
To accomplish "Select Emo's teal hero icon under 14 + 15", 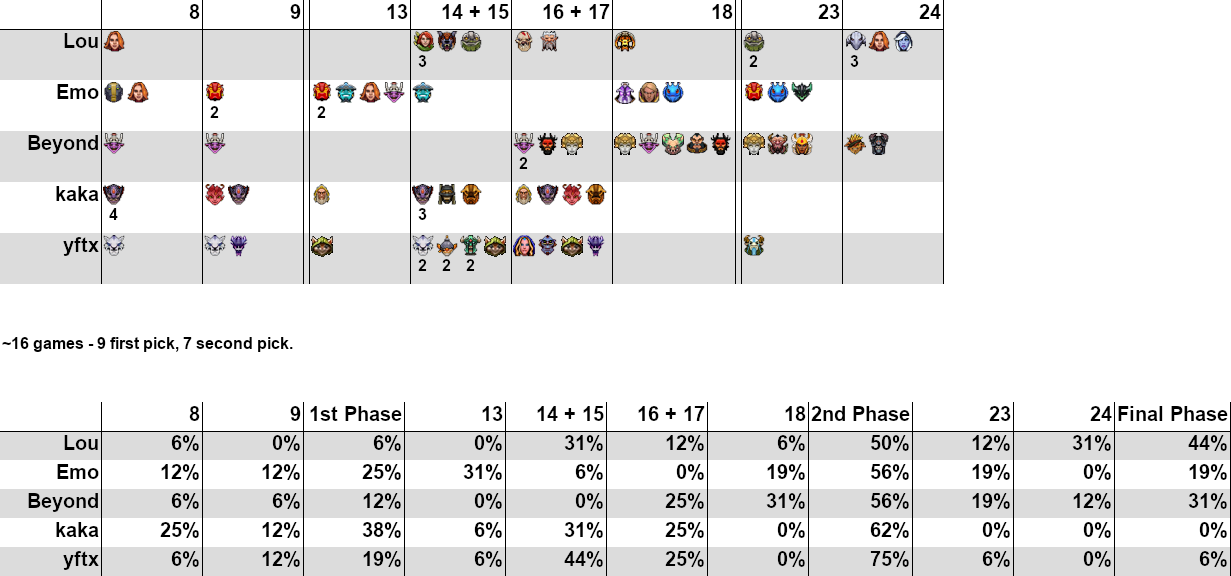I will [423, 93].
